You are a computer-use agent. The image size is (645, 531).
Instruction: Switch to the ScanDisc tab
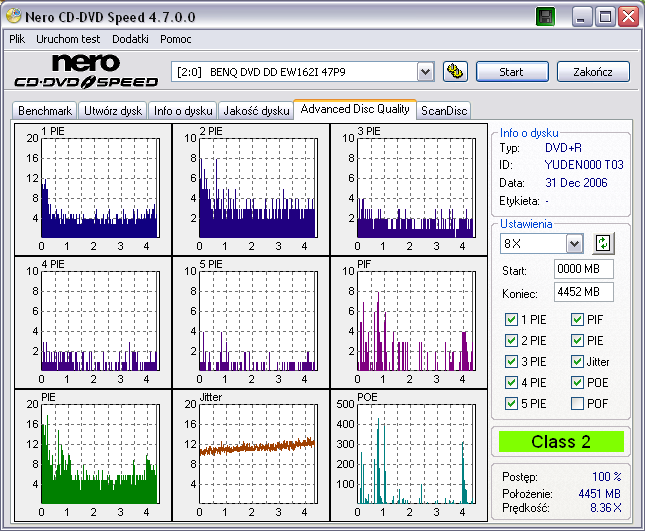click(444, 111)
